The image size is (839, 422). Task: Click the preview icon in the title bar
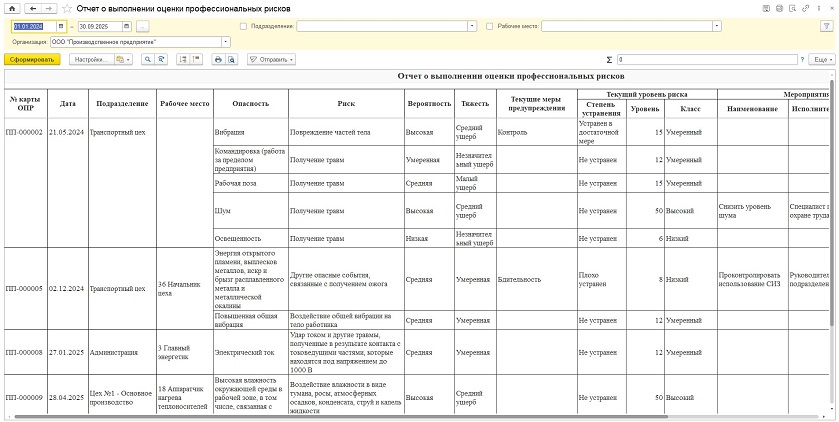point(792,9)
